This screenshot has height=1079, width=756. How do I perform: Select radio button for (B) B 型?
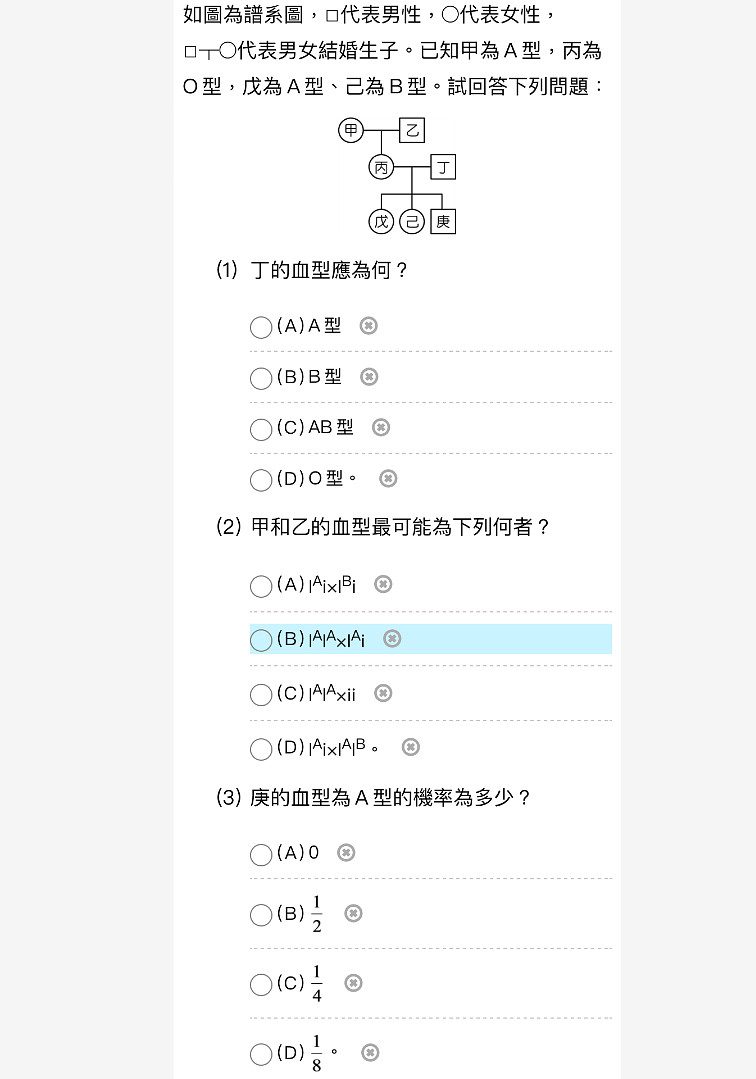[x=261, y=378]
